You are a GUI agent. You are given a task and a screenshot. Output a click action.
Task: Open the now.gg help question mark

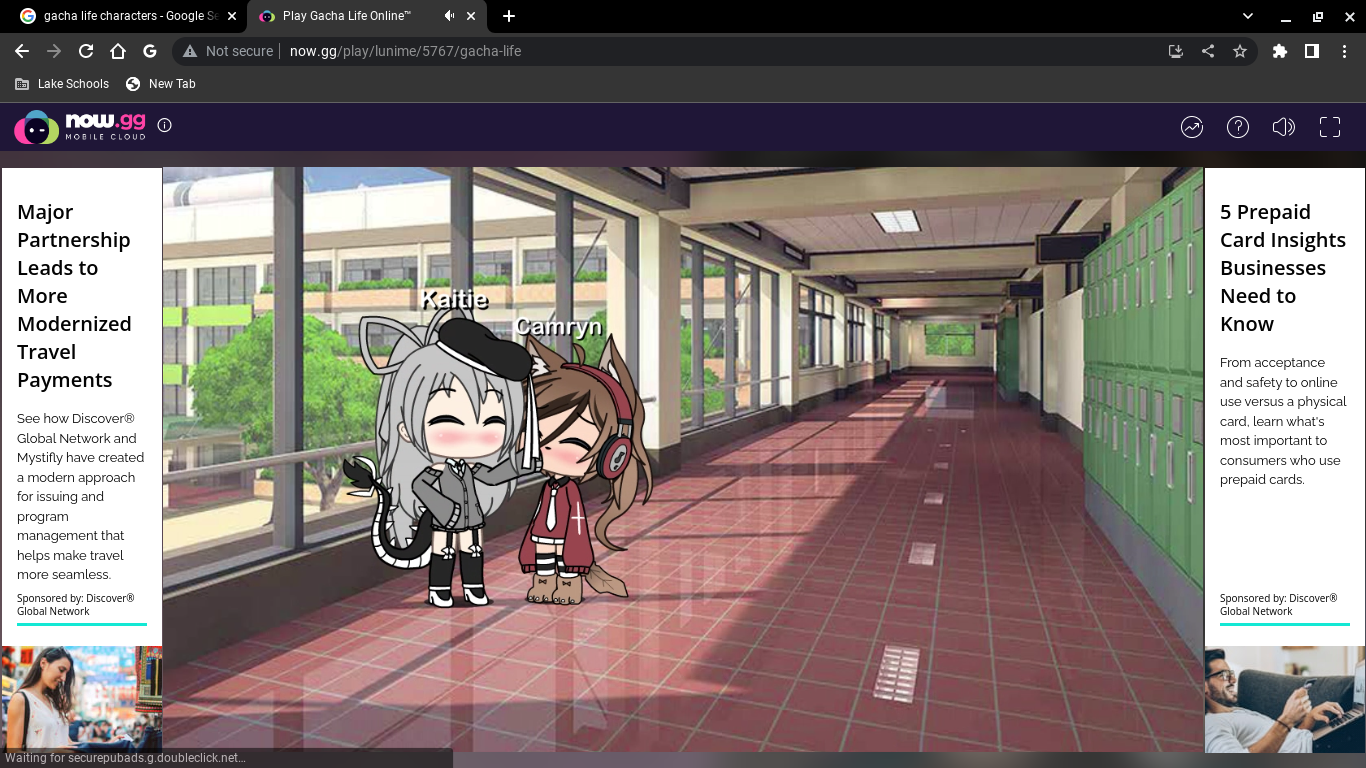(x=1238, y=127)
